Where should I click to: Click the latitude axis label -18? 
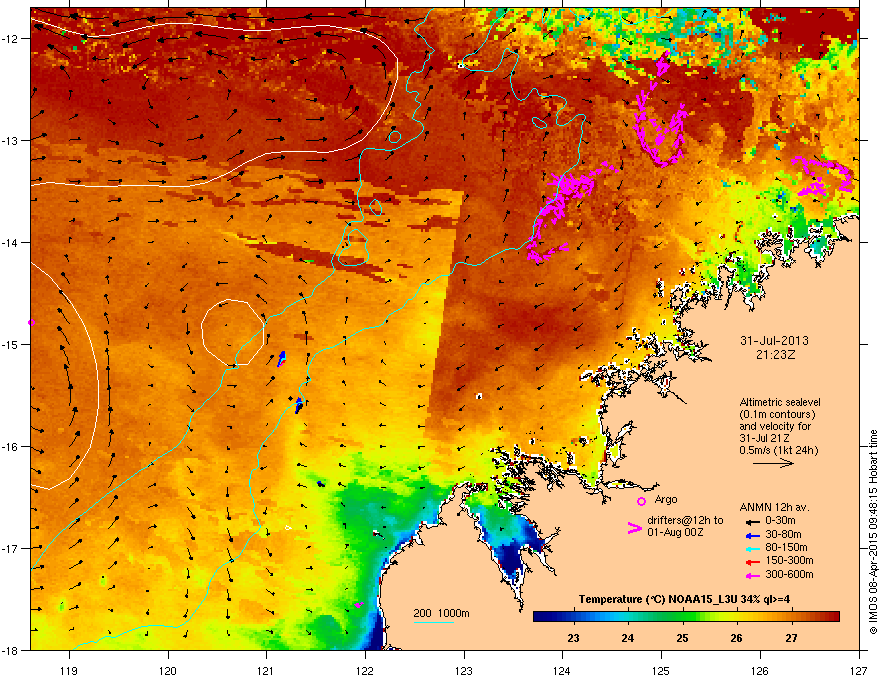[x=10, y=650]
